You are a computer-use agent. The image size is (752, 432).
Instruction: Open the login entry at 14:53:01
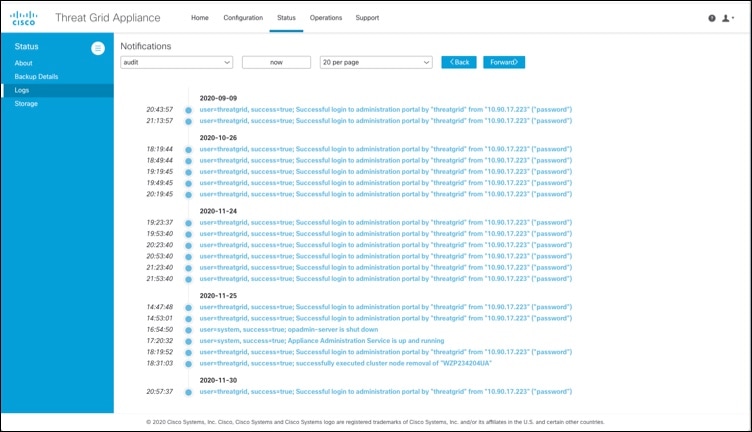tap(386, 318)
